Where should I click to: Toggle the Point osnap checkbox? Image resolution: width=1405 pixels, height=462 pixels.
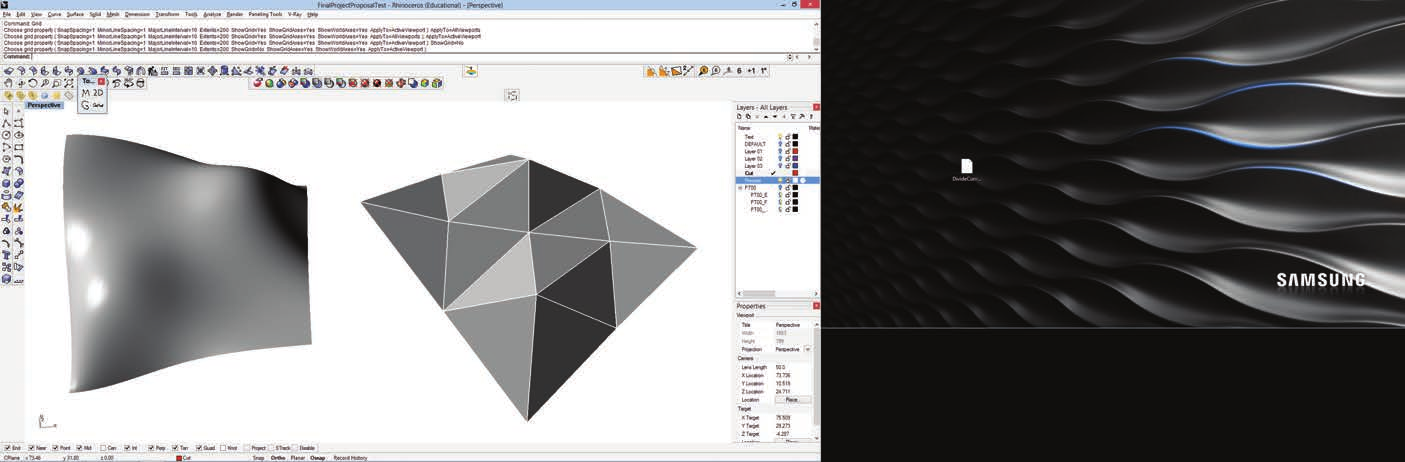pyautogui.click(x=55, y=448)
